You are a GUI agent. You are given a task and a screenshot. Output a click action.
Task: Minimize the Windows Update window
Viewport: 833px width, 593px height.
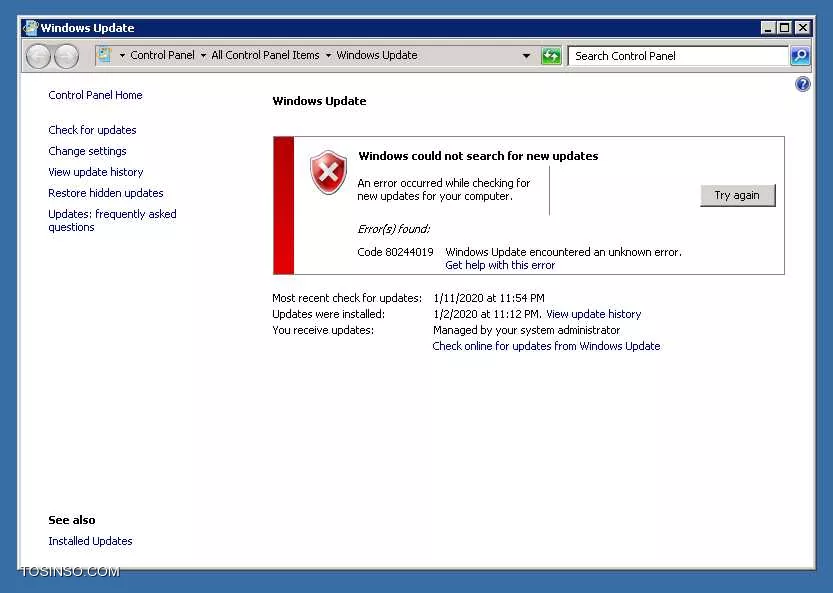(x=768, y=28)
